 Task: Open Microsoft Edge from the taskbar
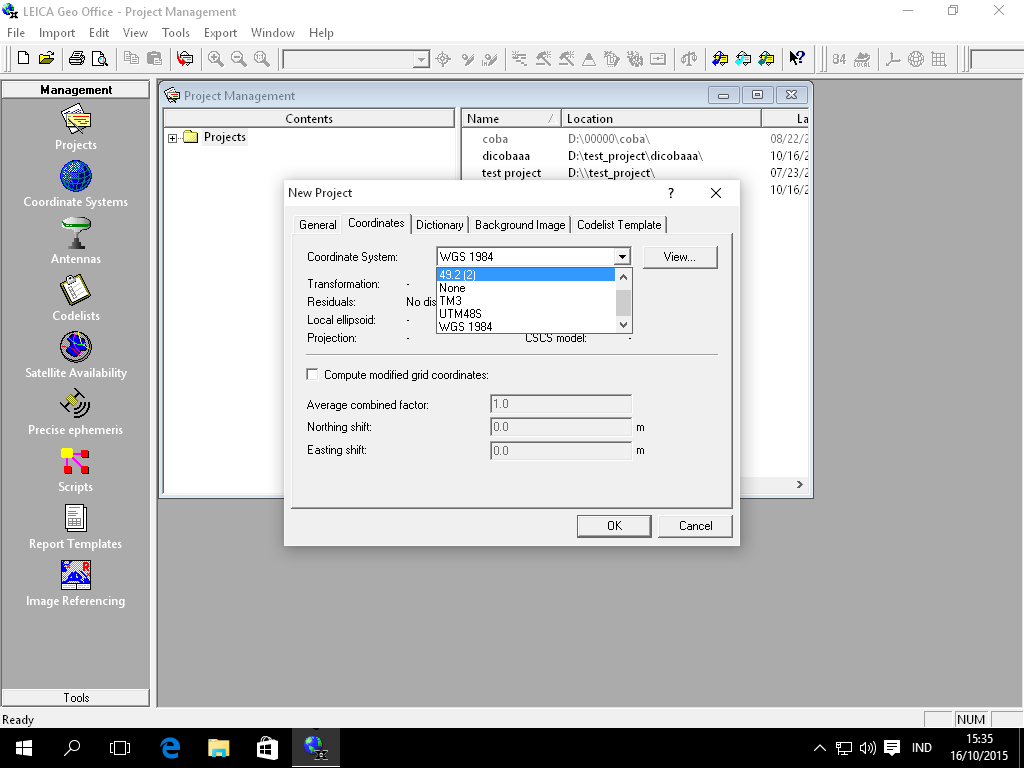point(170,748)
